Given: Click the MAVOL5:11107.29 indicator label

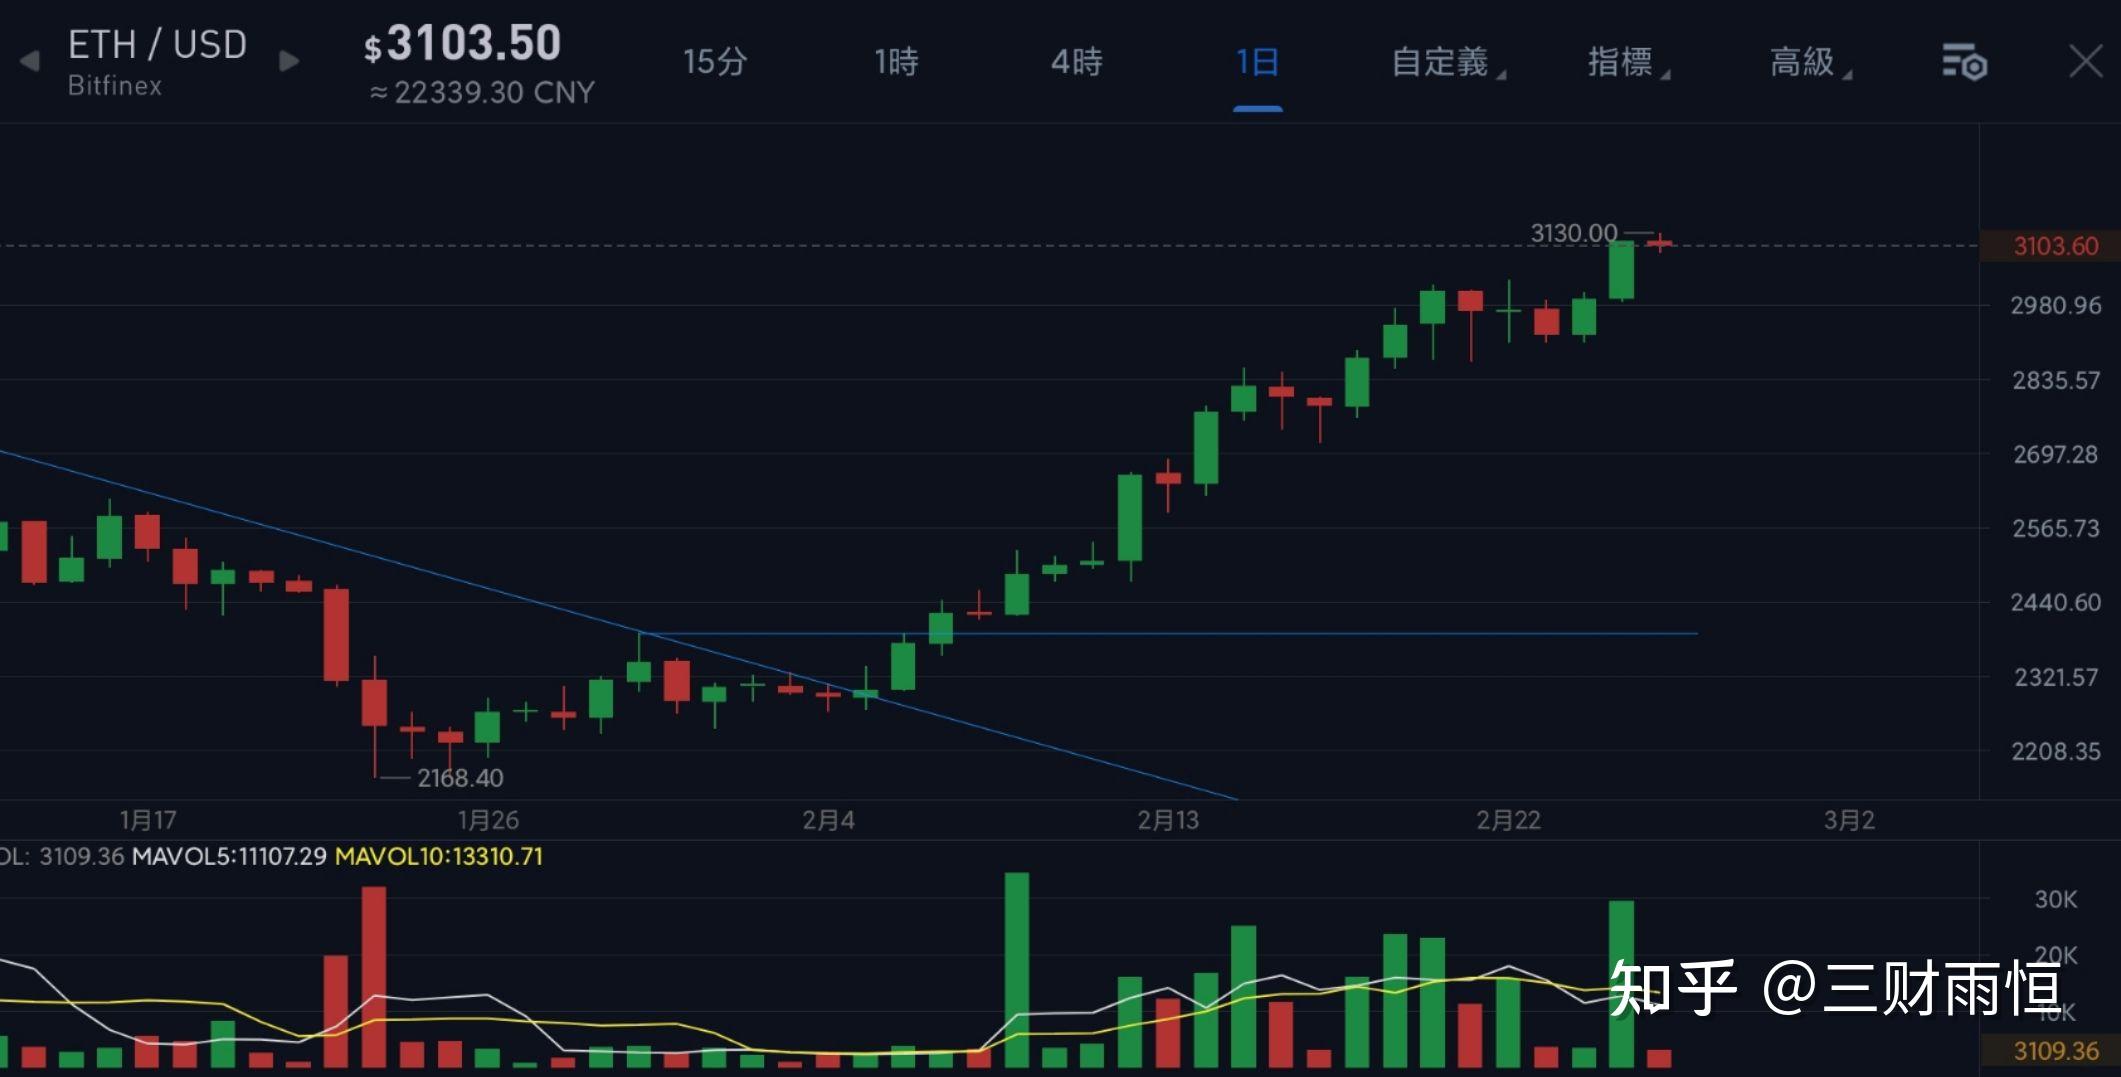Looking at the screenshot, I should [x=229, y=857].
